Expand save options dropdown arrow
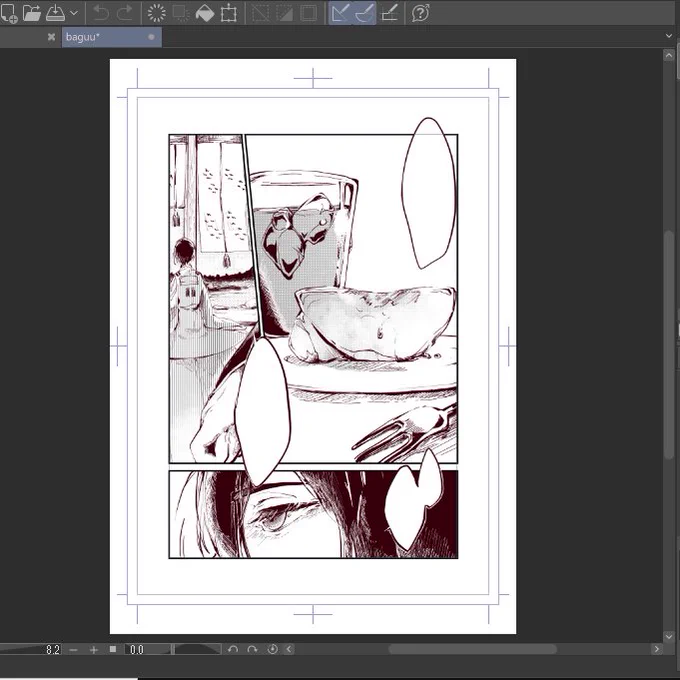680x680 pixels. point(74,13)
